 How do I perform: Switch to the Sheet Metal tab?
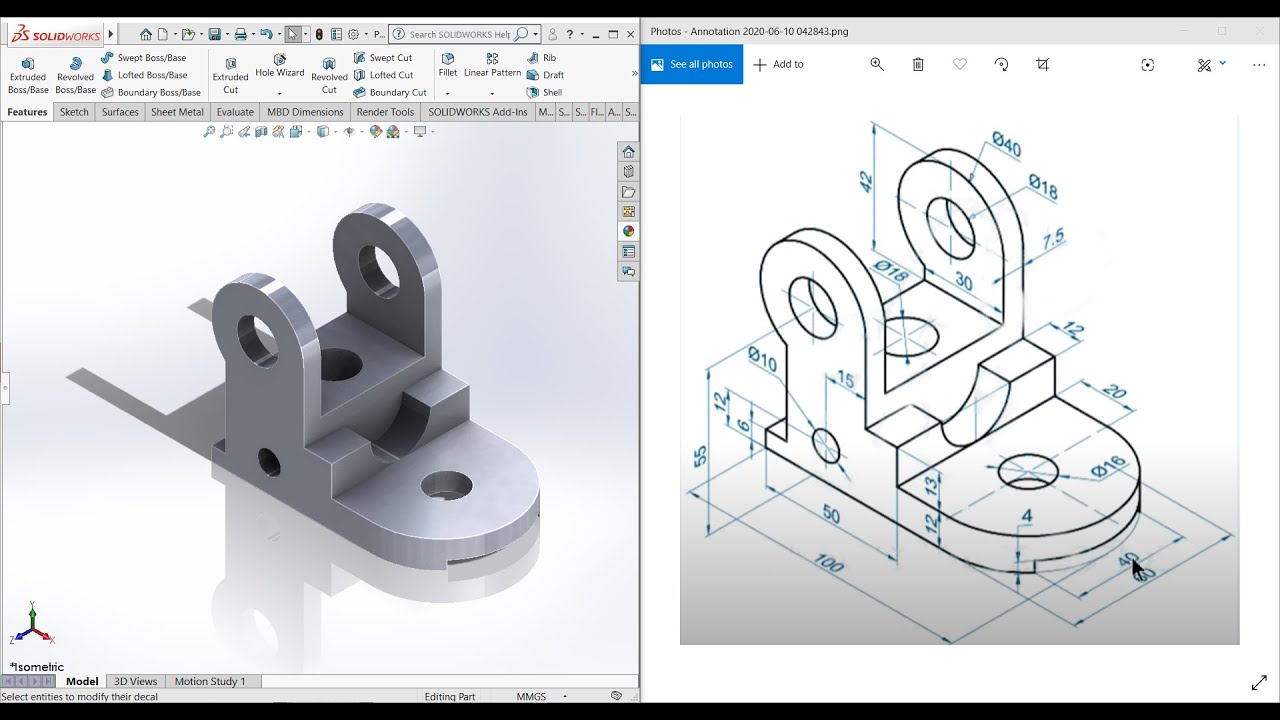(x=177, y=112)
